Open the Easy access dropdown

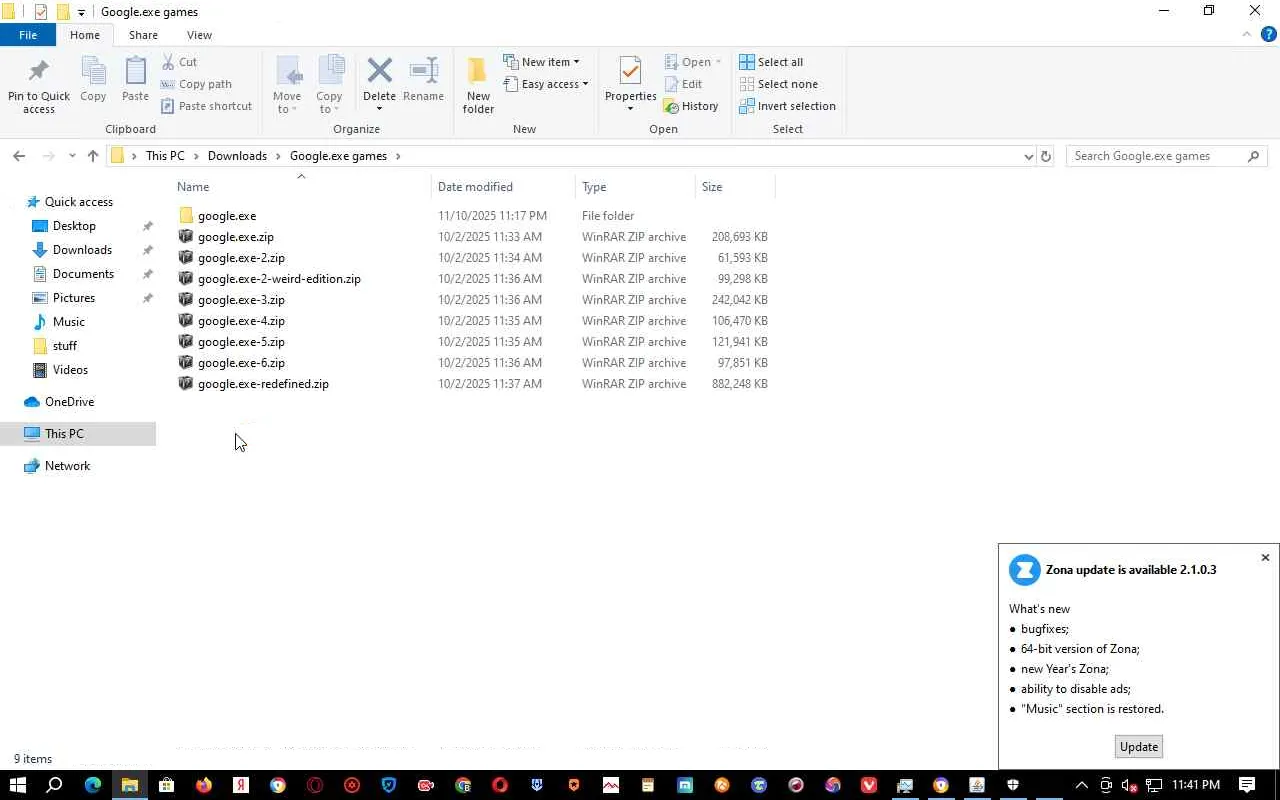(x=546, y=84)
